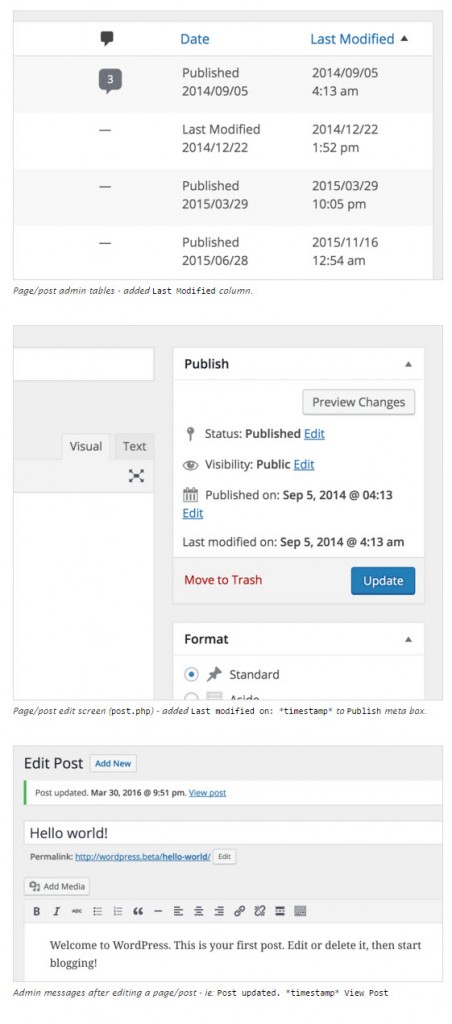Collapse the Format meta box

tap(408, 639)
